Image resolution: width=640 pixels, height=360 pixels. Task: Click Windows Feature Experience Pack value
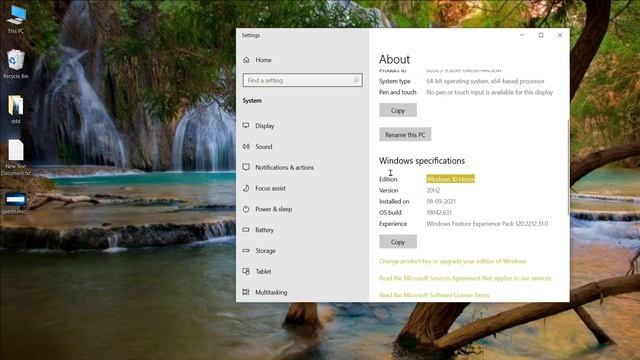(x=487, y=224)
